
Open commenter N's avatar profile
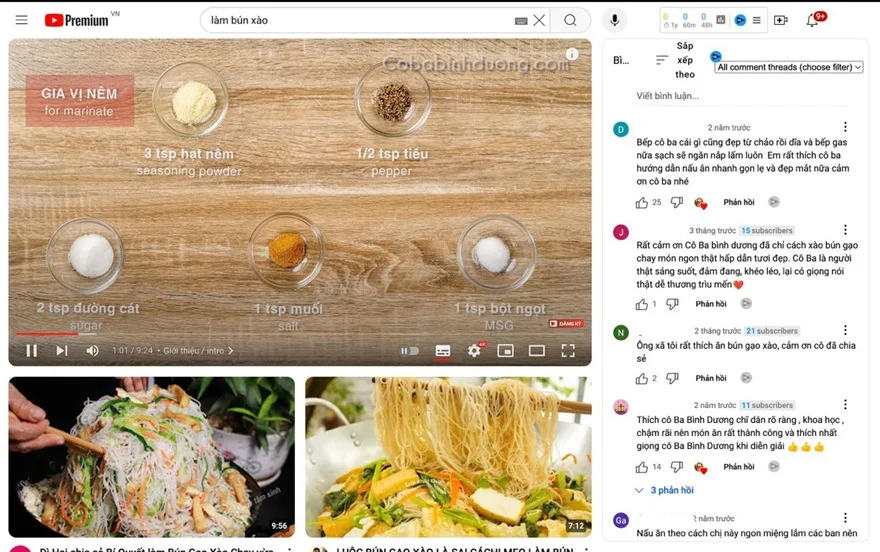[x=621, y=333]
